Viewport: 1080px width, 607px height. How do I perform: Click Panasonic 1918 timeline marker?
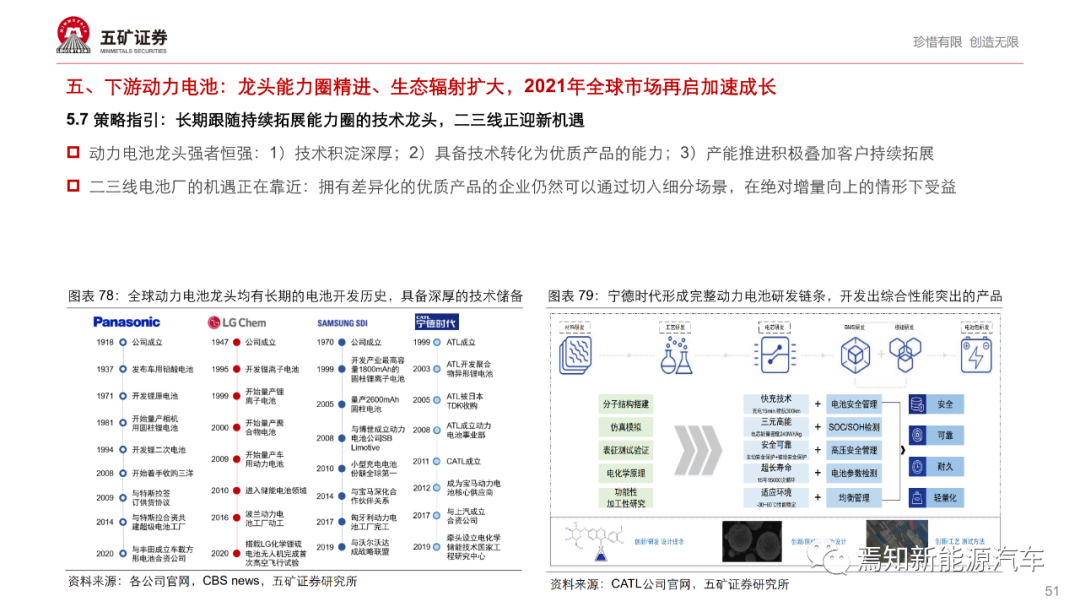pos(123,342)
